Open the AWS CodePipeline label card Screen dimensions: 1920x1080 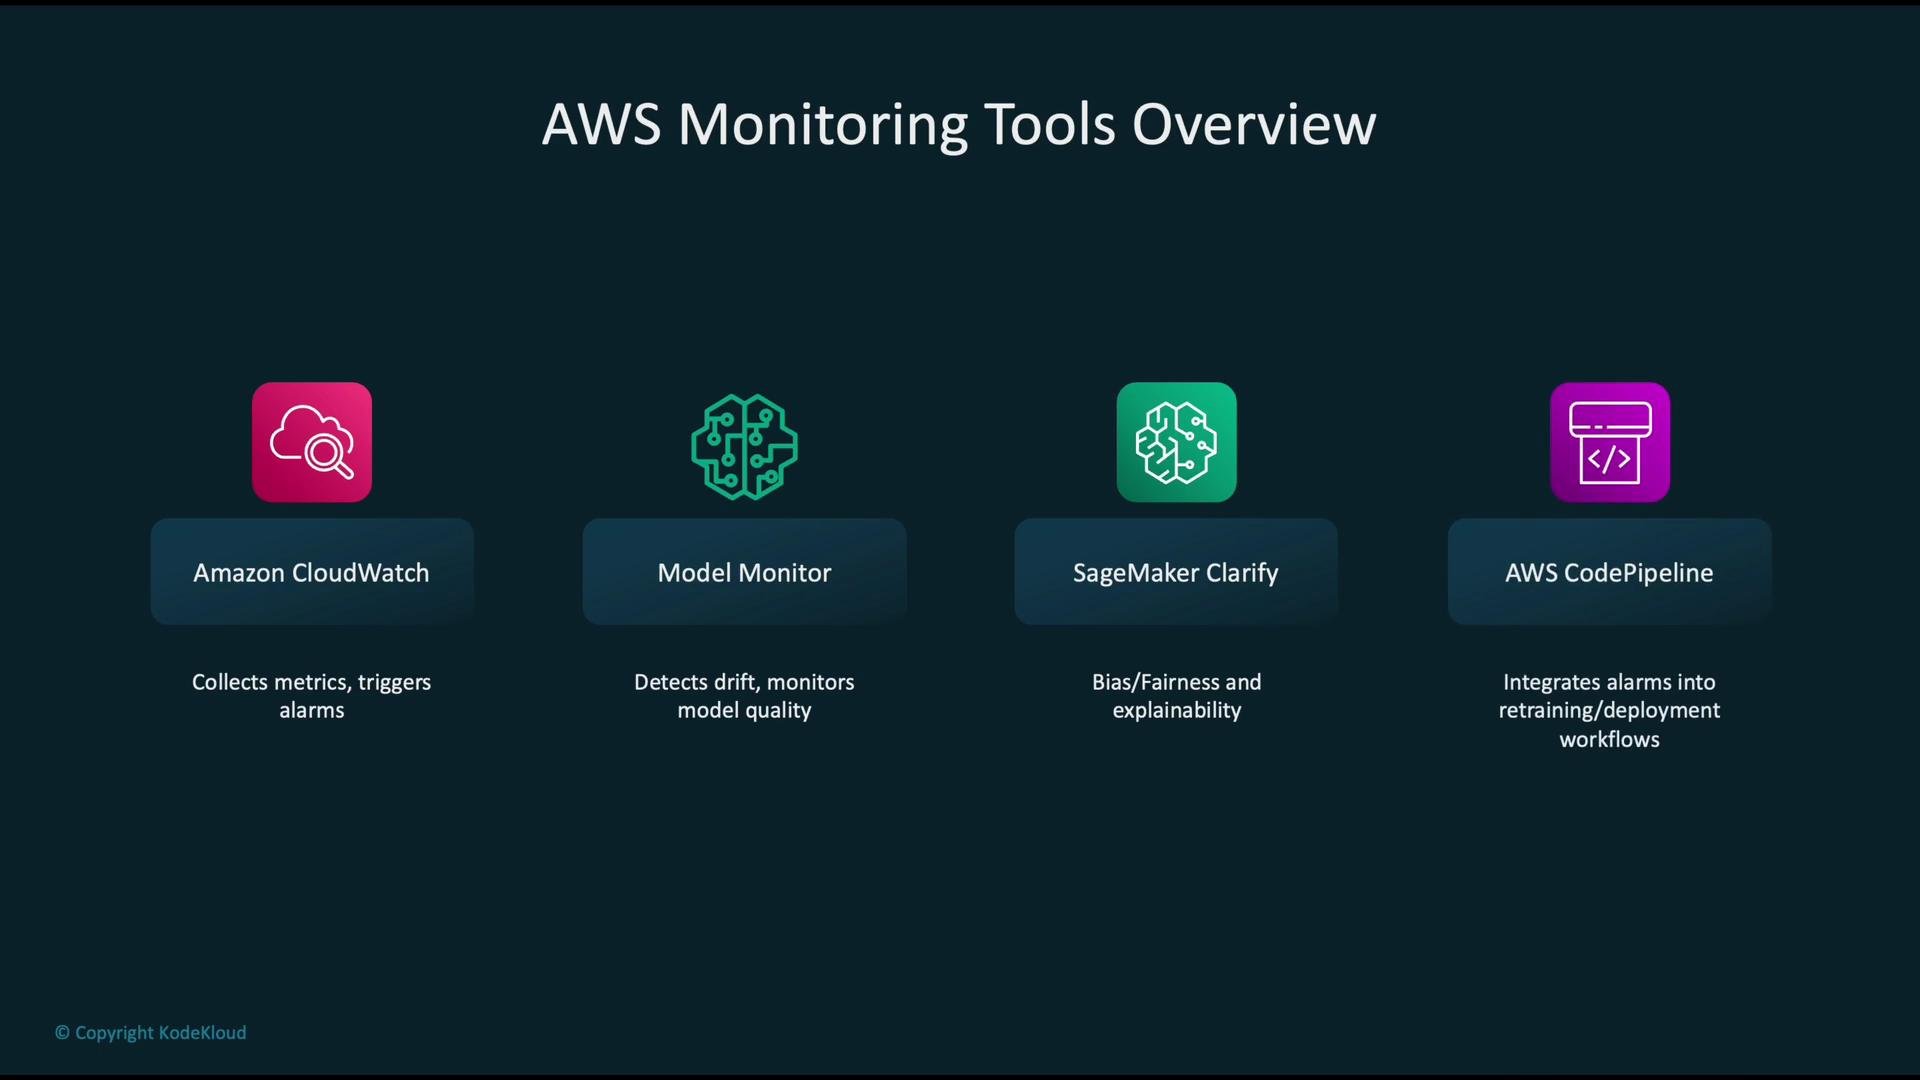tap(1610, 572)
